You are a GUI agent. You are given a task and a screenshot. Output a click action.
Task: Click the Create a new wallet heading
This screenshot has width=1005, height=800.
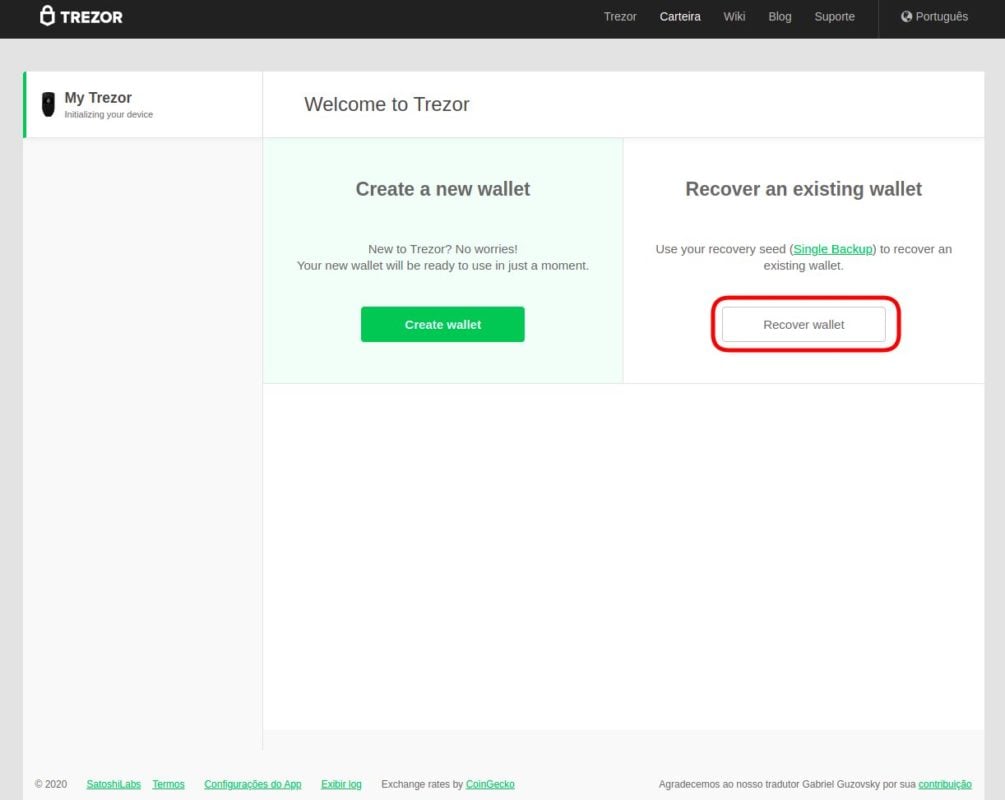(443, 189)
